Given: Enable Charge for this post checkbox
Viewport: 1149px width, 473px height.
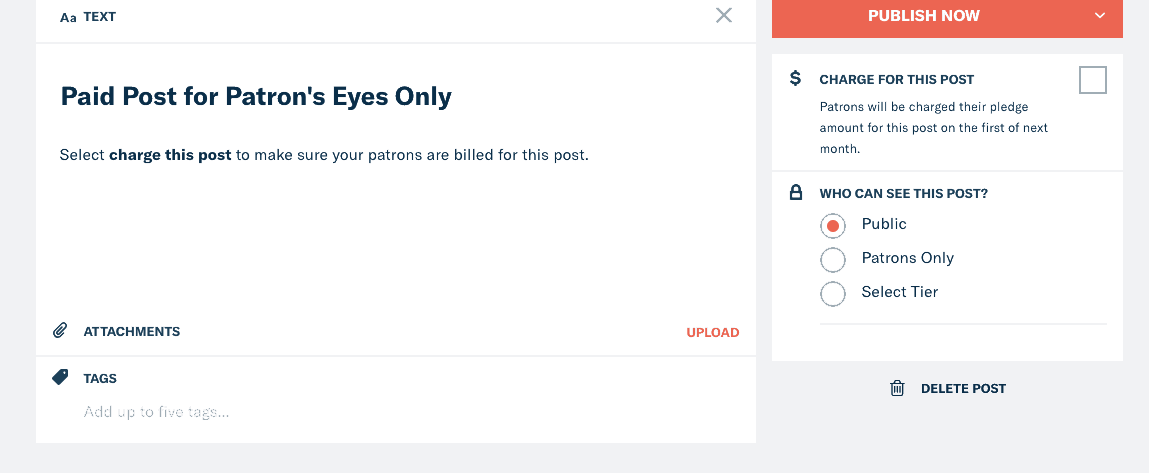Looking at the screenshot, I should (1093, 80).
